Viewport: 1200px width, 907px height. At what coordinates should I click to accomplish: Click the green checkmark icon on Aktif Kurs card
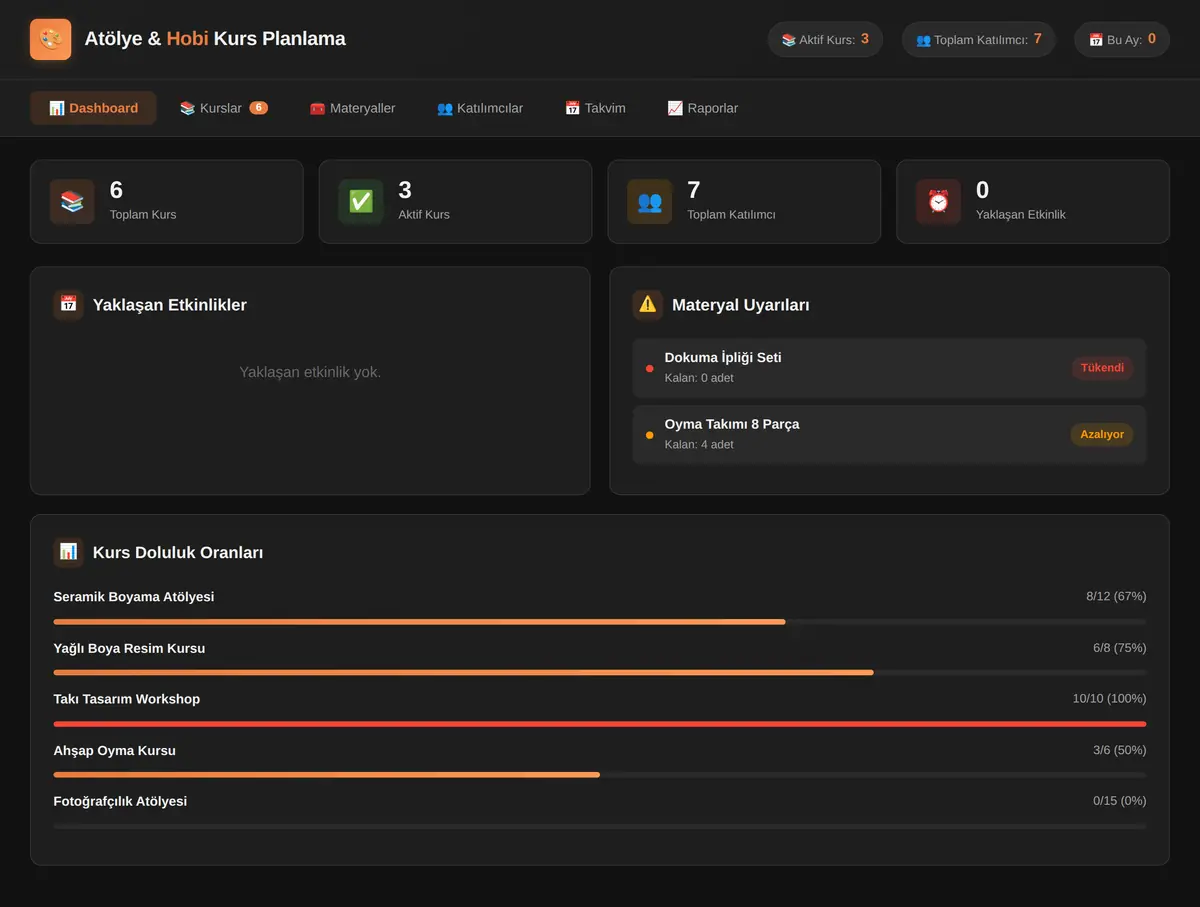[361, 201]
